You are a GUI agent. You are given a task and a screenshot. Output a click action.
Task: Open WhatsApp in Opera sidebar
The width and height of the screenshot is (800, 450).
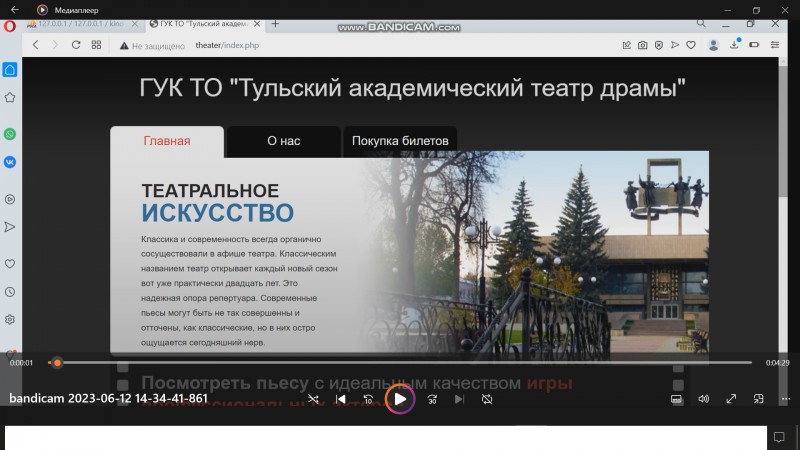click(10, 134)
